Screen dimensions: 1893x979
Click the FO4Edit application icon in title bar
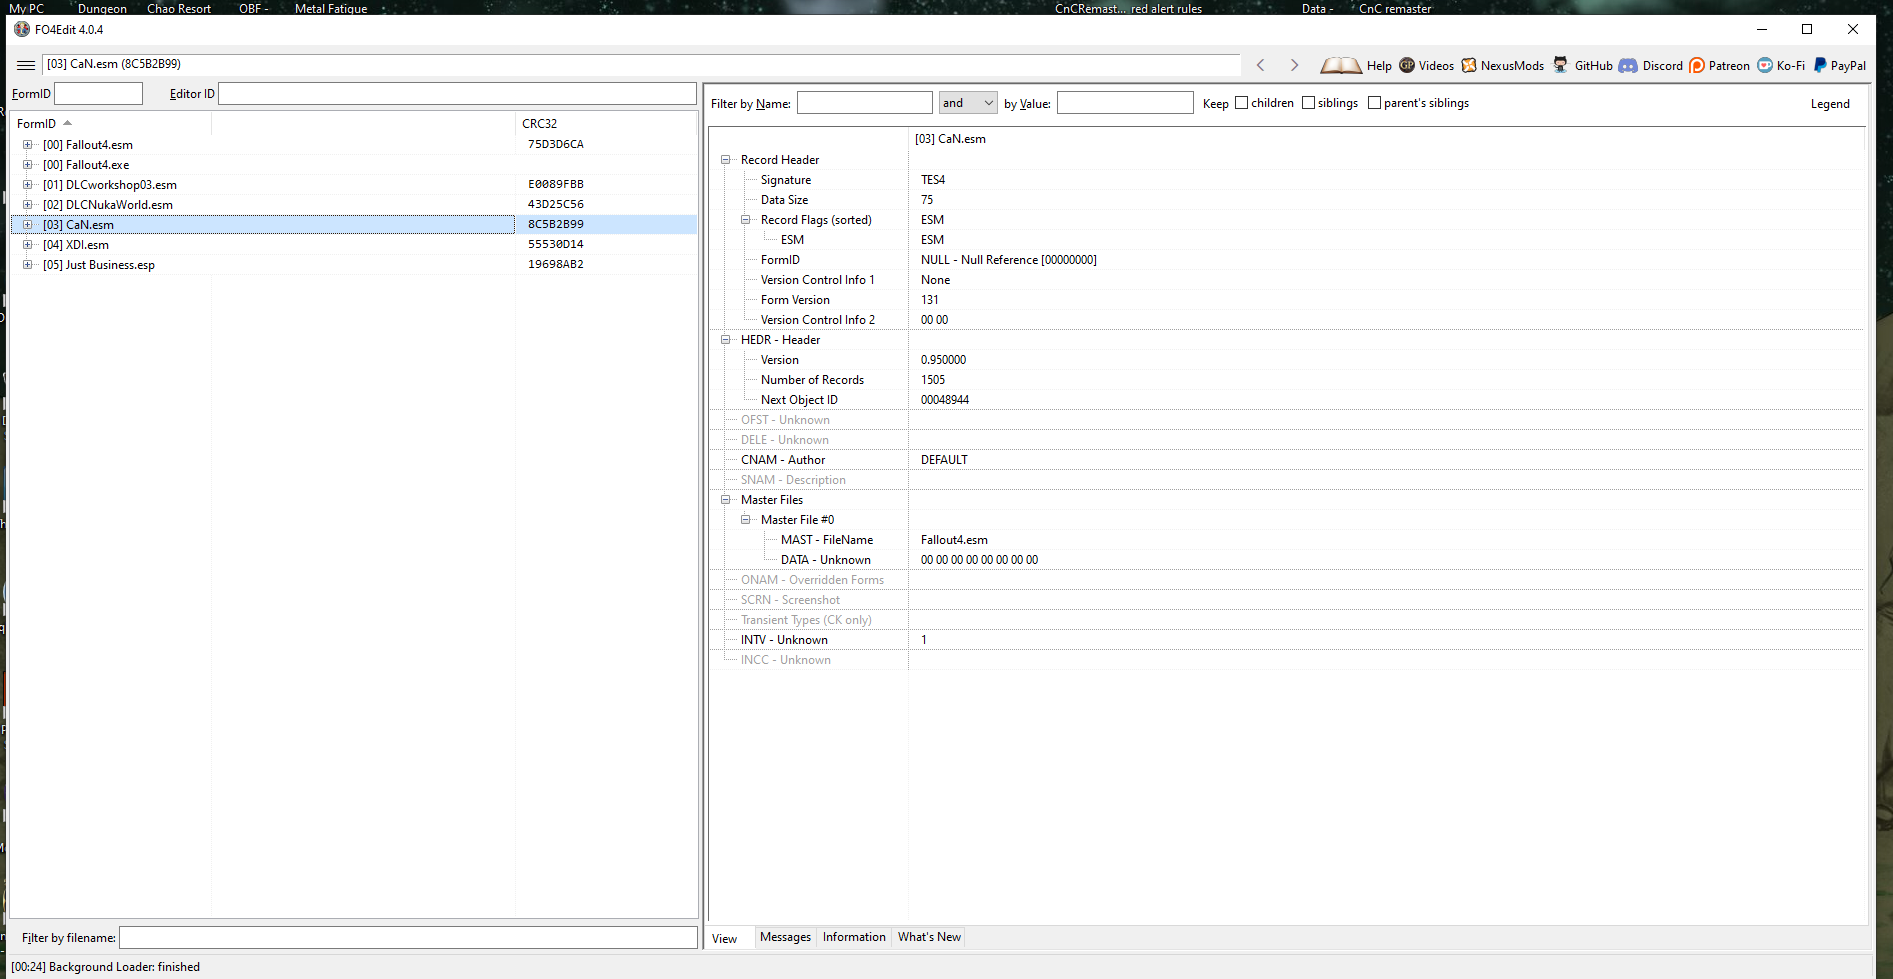coord(22,29)
